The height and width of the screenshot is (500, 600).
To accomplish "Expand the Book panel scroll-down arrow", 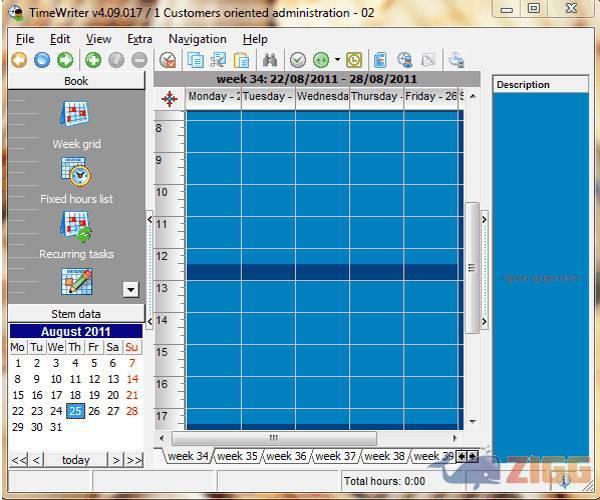I will pyautogui.click(x=130, y=290).
